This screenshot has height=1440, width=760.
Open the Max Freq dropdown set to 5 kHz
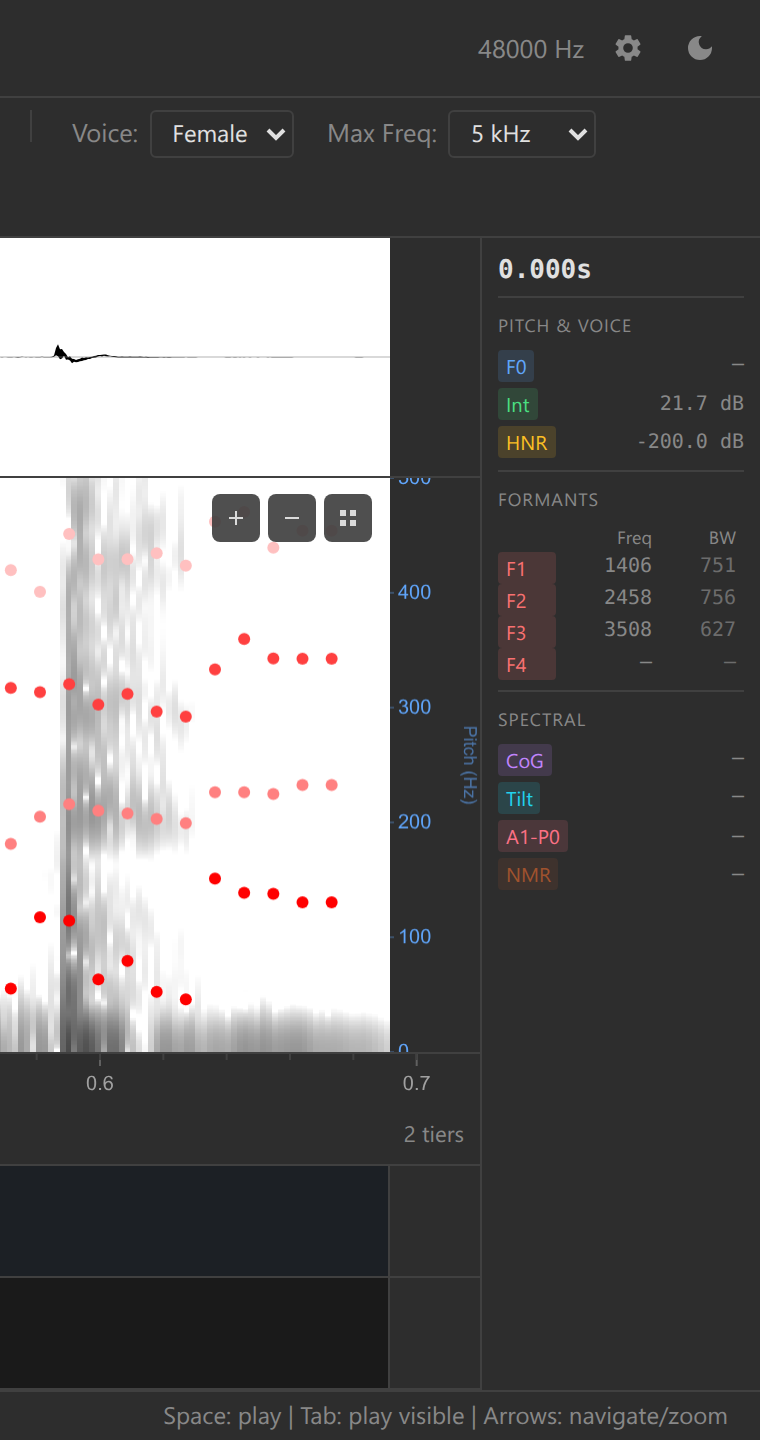click(522, 134)
